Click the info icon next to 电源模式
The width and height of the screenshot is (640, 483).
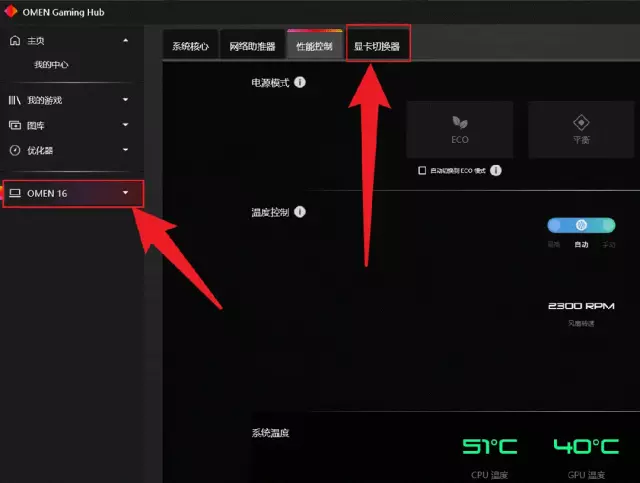tap(300, 82)
